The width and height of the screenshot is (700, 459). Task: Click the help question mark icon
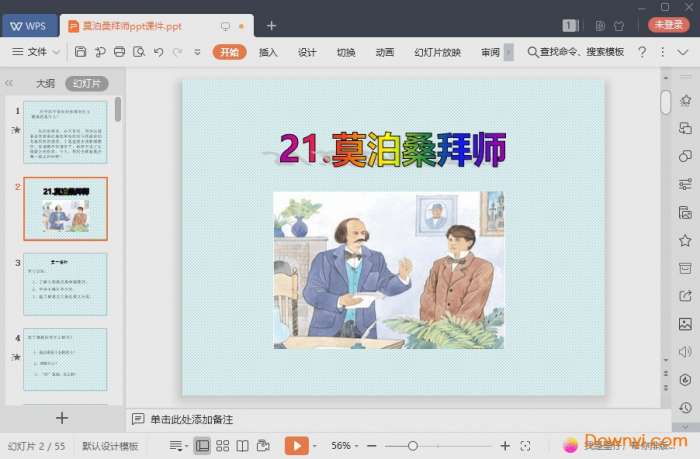coord(642,52)
